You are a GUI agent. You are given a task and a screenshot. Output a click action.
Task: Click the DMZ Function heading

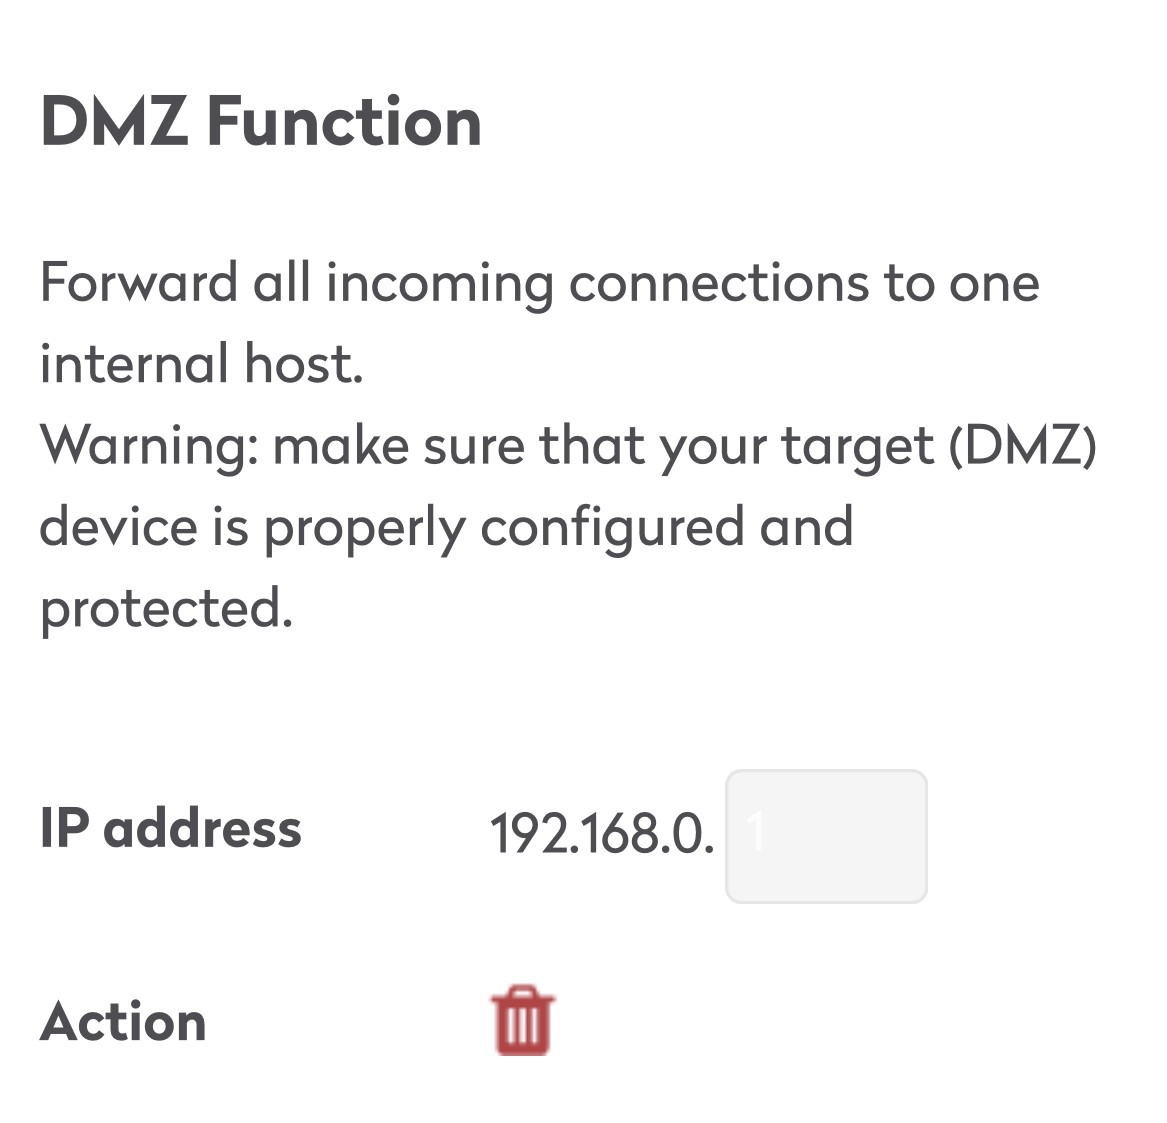(261, 122)
